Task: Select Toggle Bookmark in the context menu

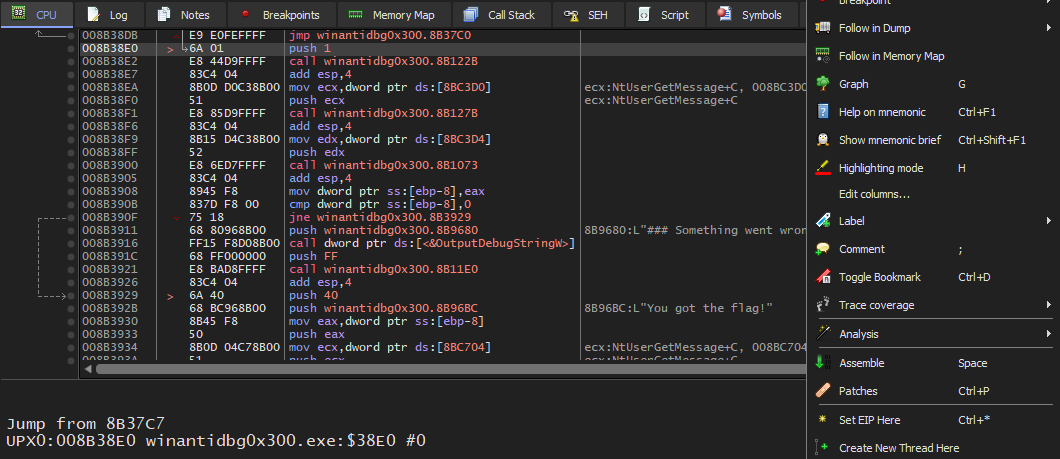Action: (879, 277)
